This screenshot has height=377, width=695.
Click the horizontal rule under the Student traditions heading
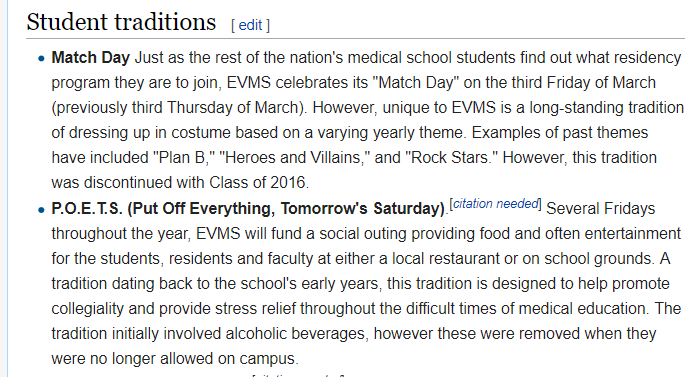[x=355, y=39]
